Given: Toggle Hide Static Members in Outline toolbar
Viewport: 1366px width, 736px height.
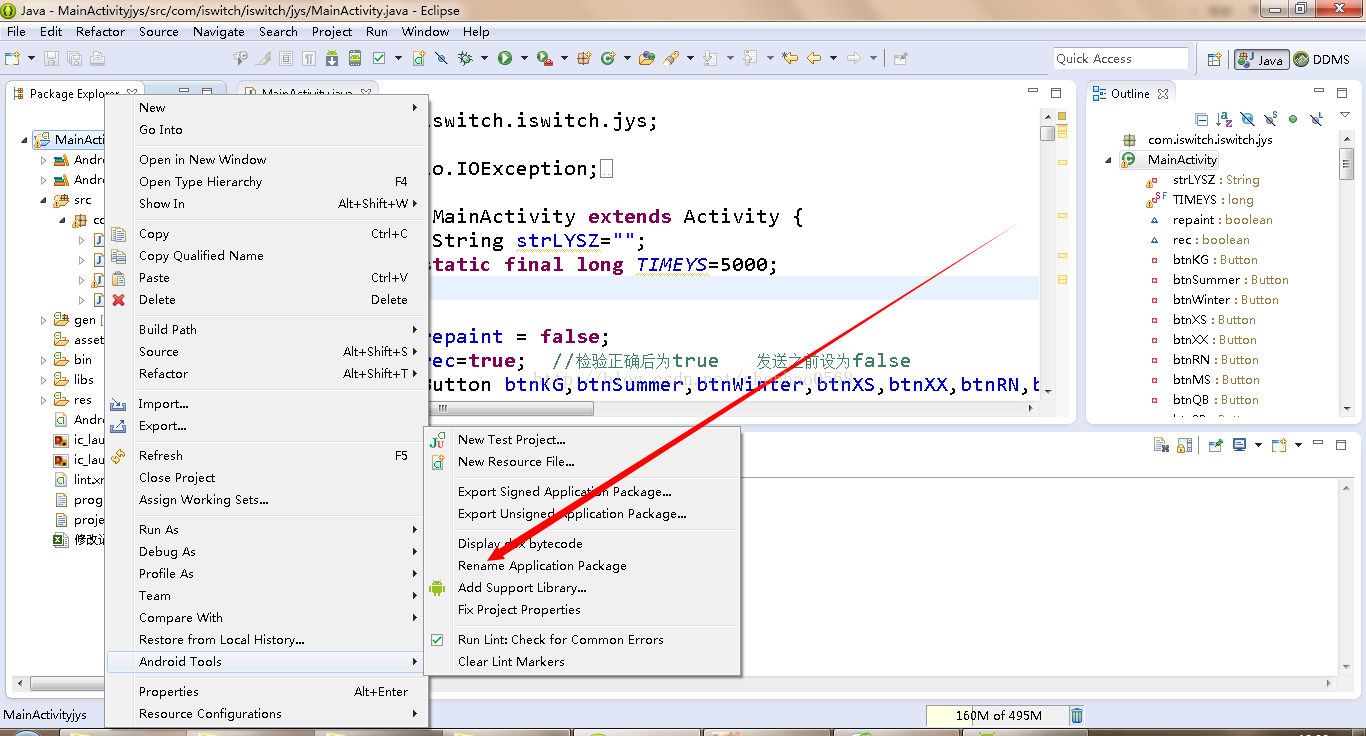Looking at the screenshot, I should 1270,119.
